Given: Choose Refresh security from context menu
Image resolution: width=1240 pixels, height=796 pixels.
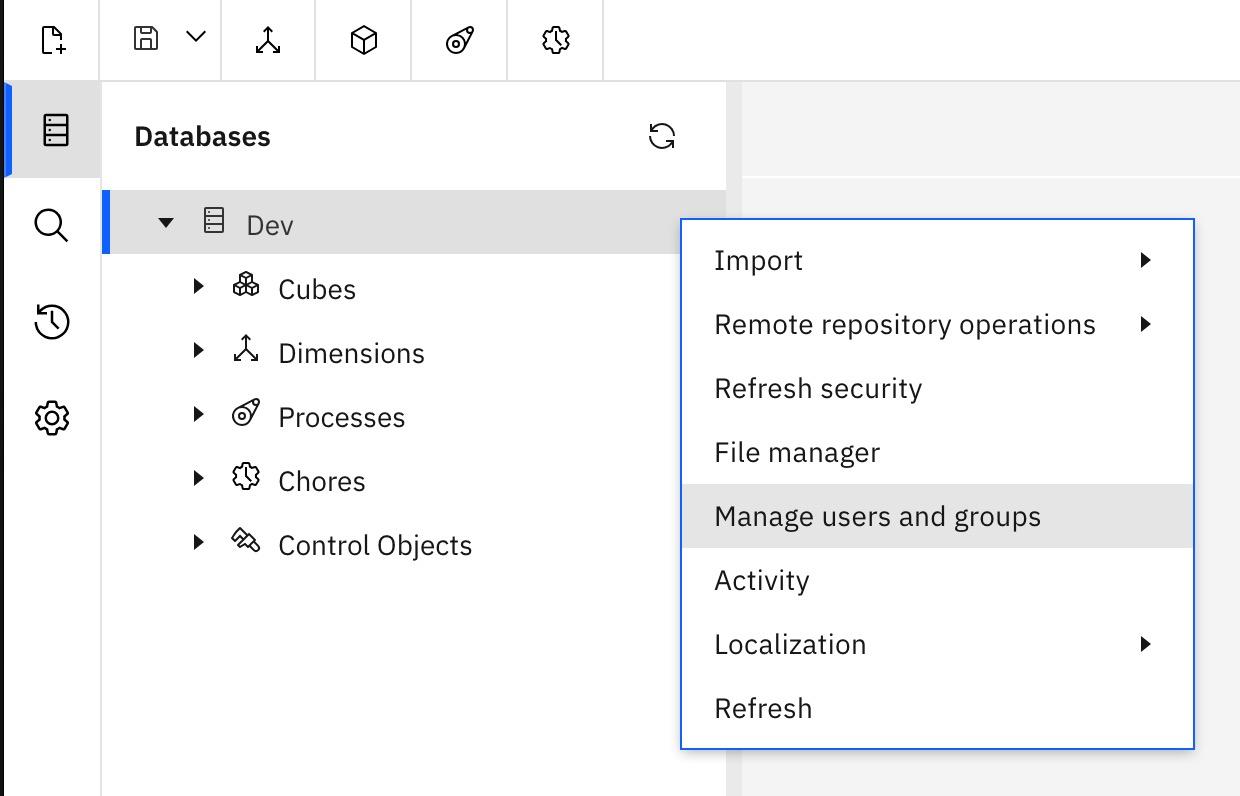Looking at the screenshot, I should tap(937, 388).
